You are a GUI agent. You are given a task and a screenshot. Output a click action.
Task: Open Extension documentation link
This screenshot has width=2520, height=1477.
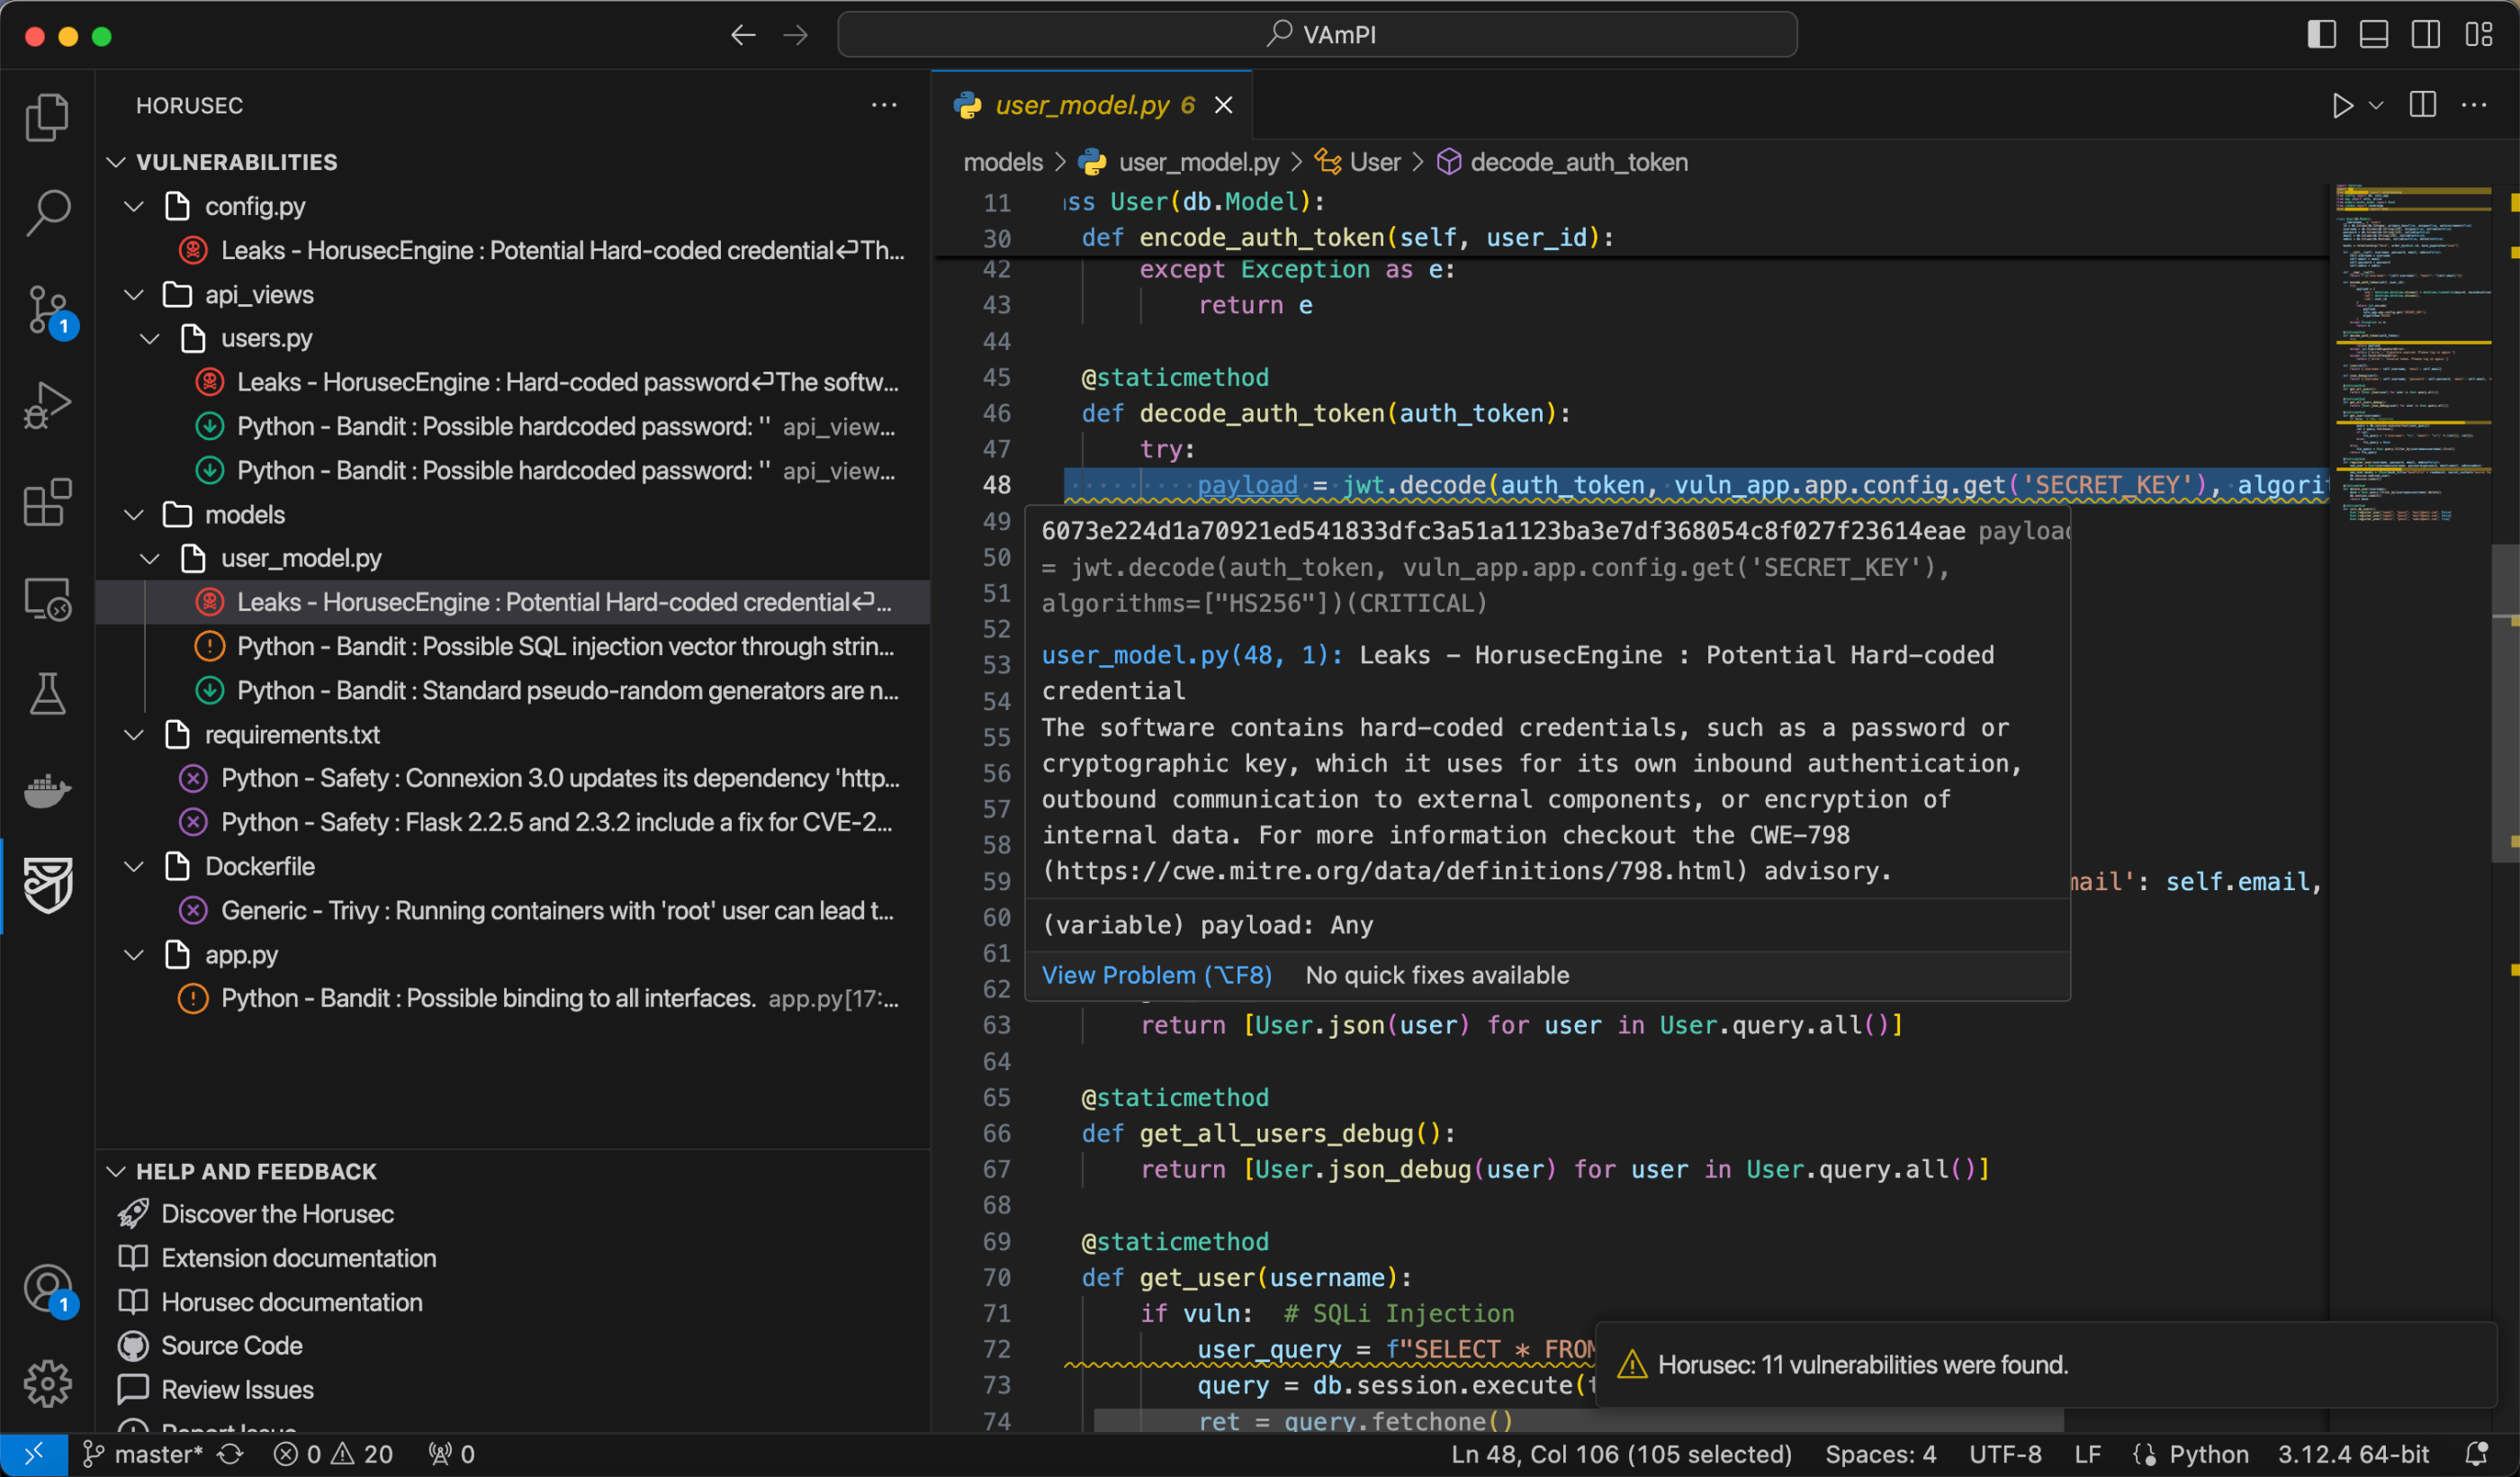pyautogui.click(x=299, y=1258)
